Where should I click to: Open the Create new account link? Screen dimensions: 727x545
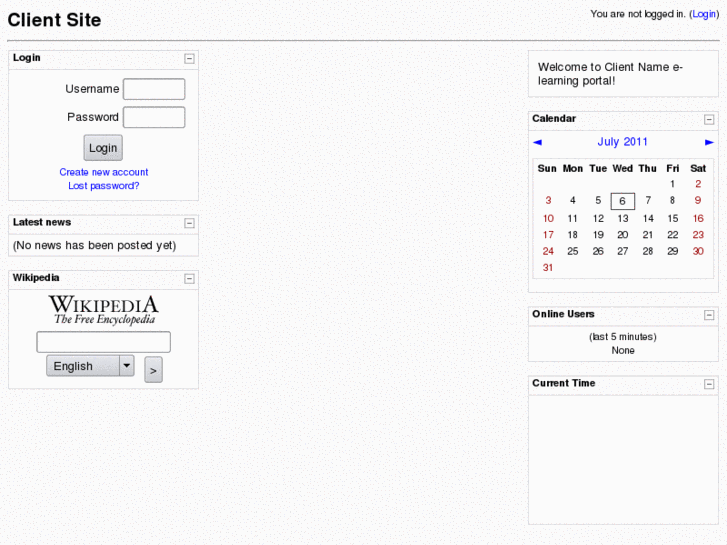pos(104,172)
